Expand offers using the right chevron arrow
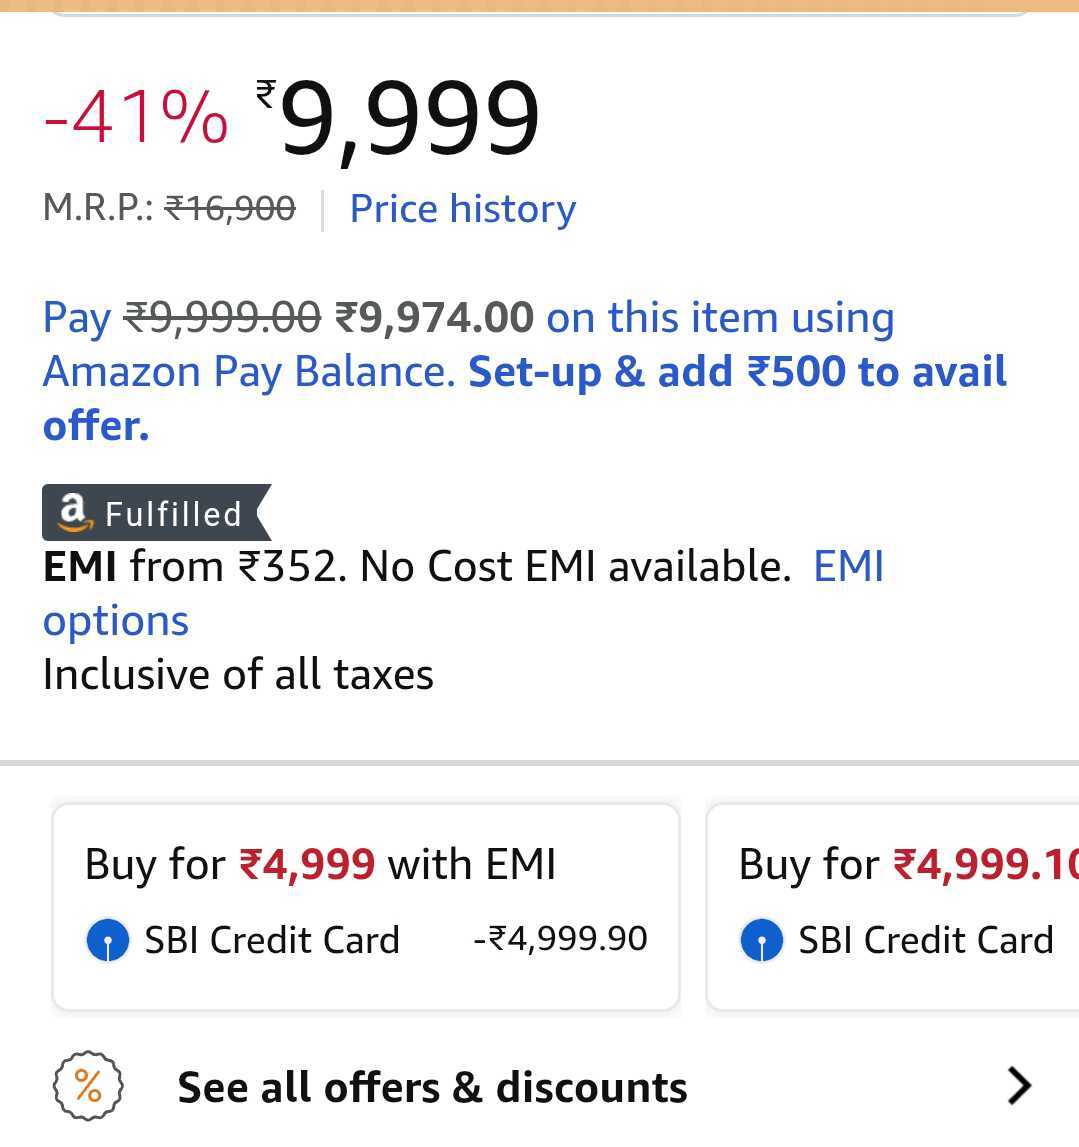Viewport: 1079px width, 1147px height. pos(1018,1086)
